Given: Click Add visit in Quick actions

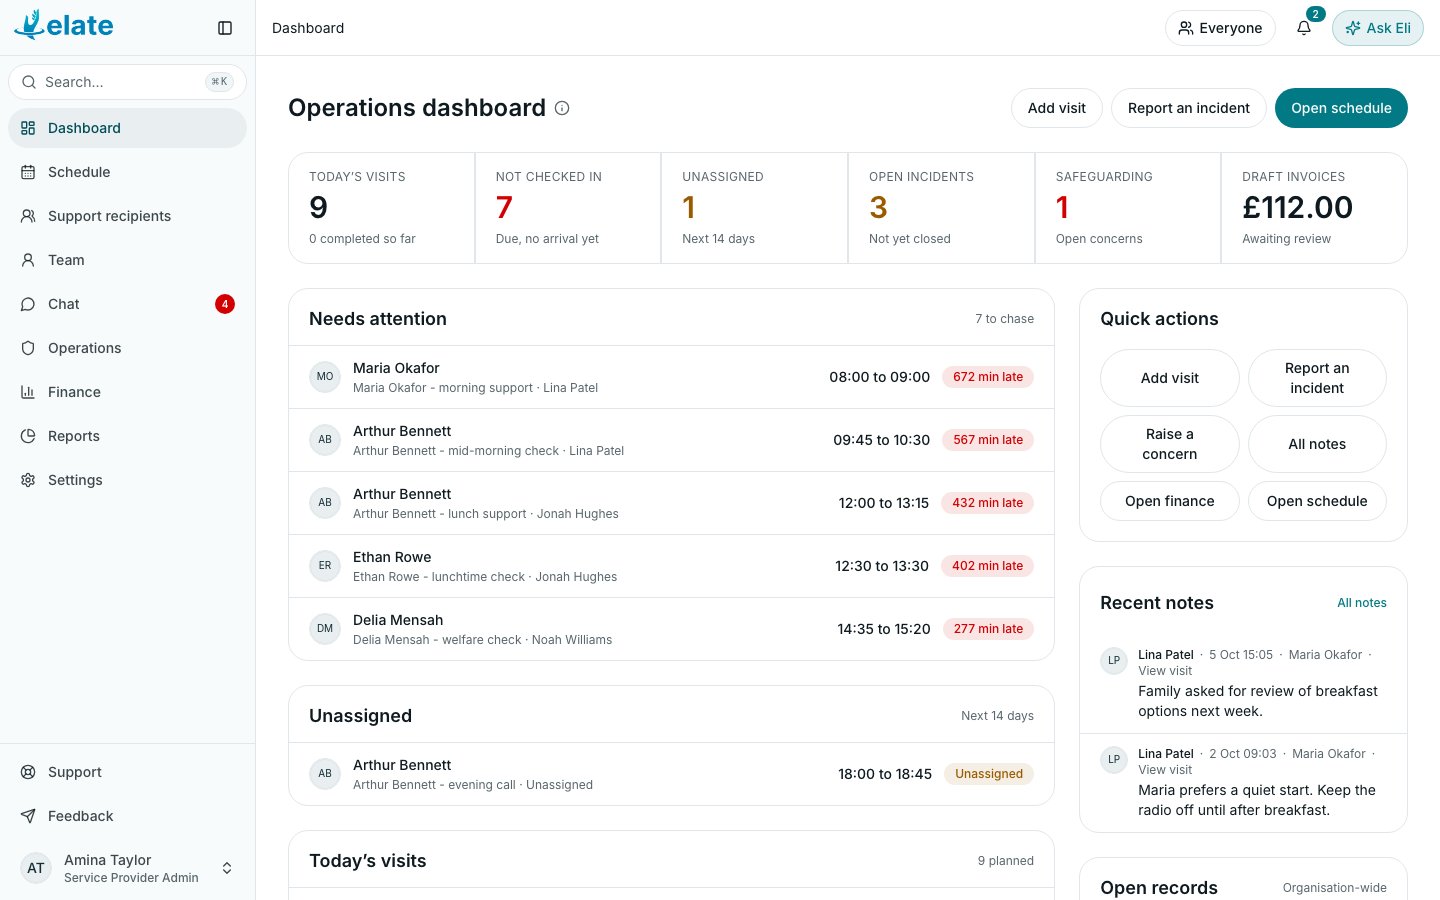Looking at the screenshot, I should (x=1169, y=378).
